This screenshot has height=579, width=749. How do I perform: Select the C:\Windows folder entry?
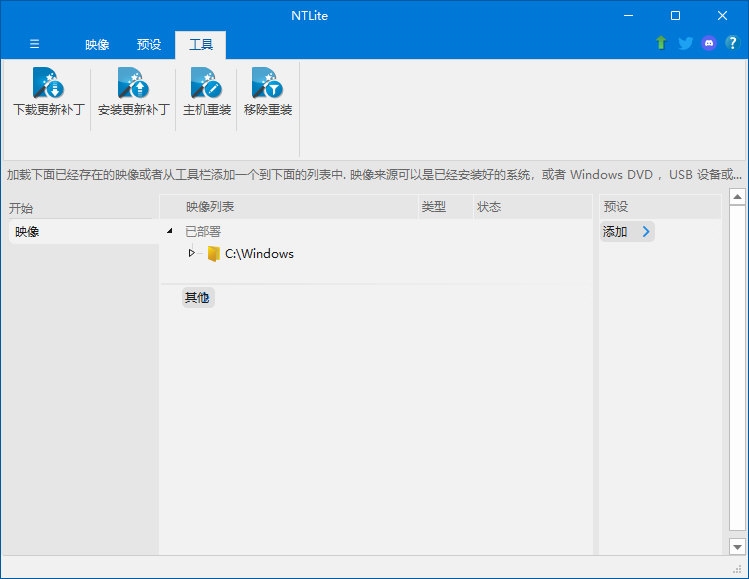[259, 254]
